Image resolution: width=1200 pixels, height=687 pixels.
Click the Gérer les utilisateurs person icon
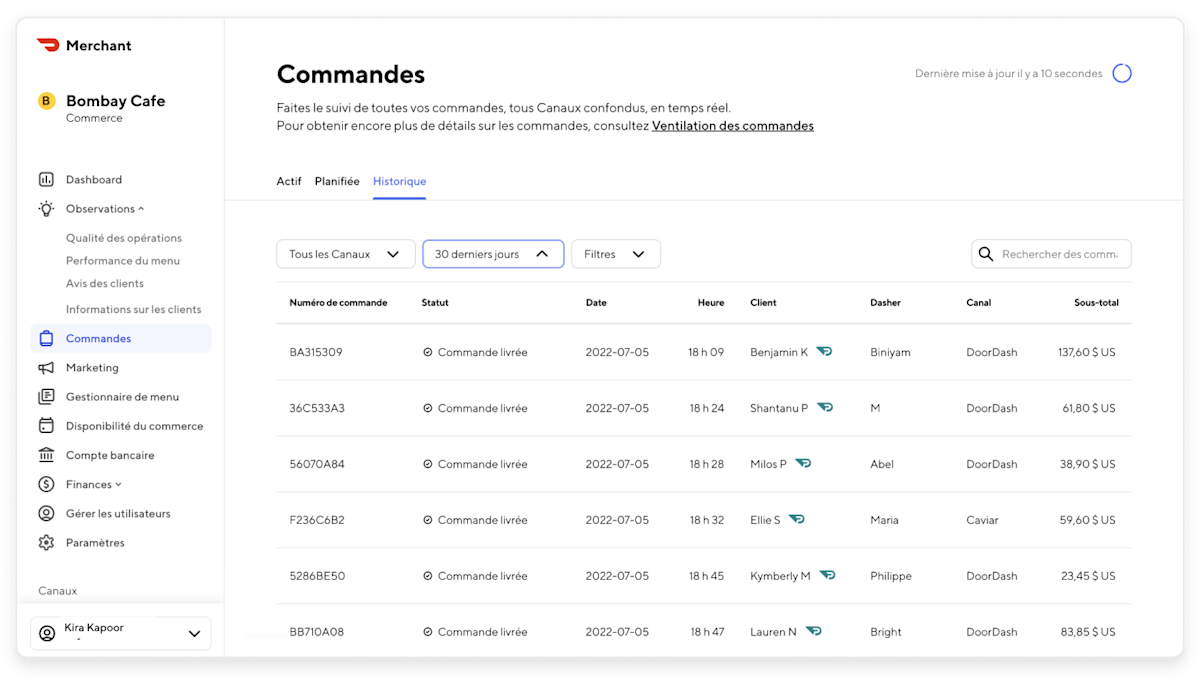[46, 513]
